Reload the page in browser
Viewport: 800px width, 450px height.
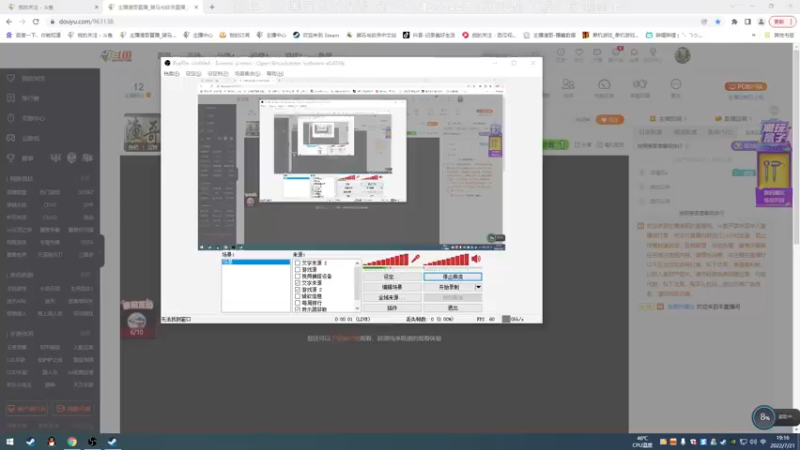36,21
